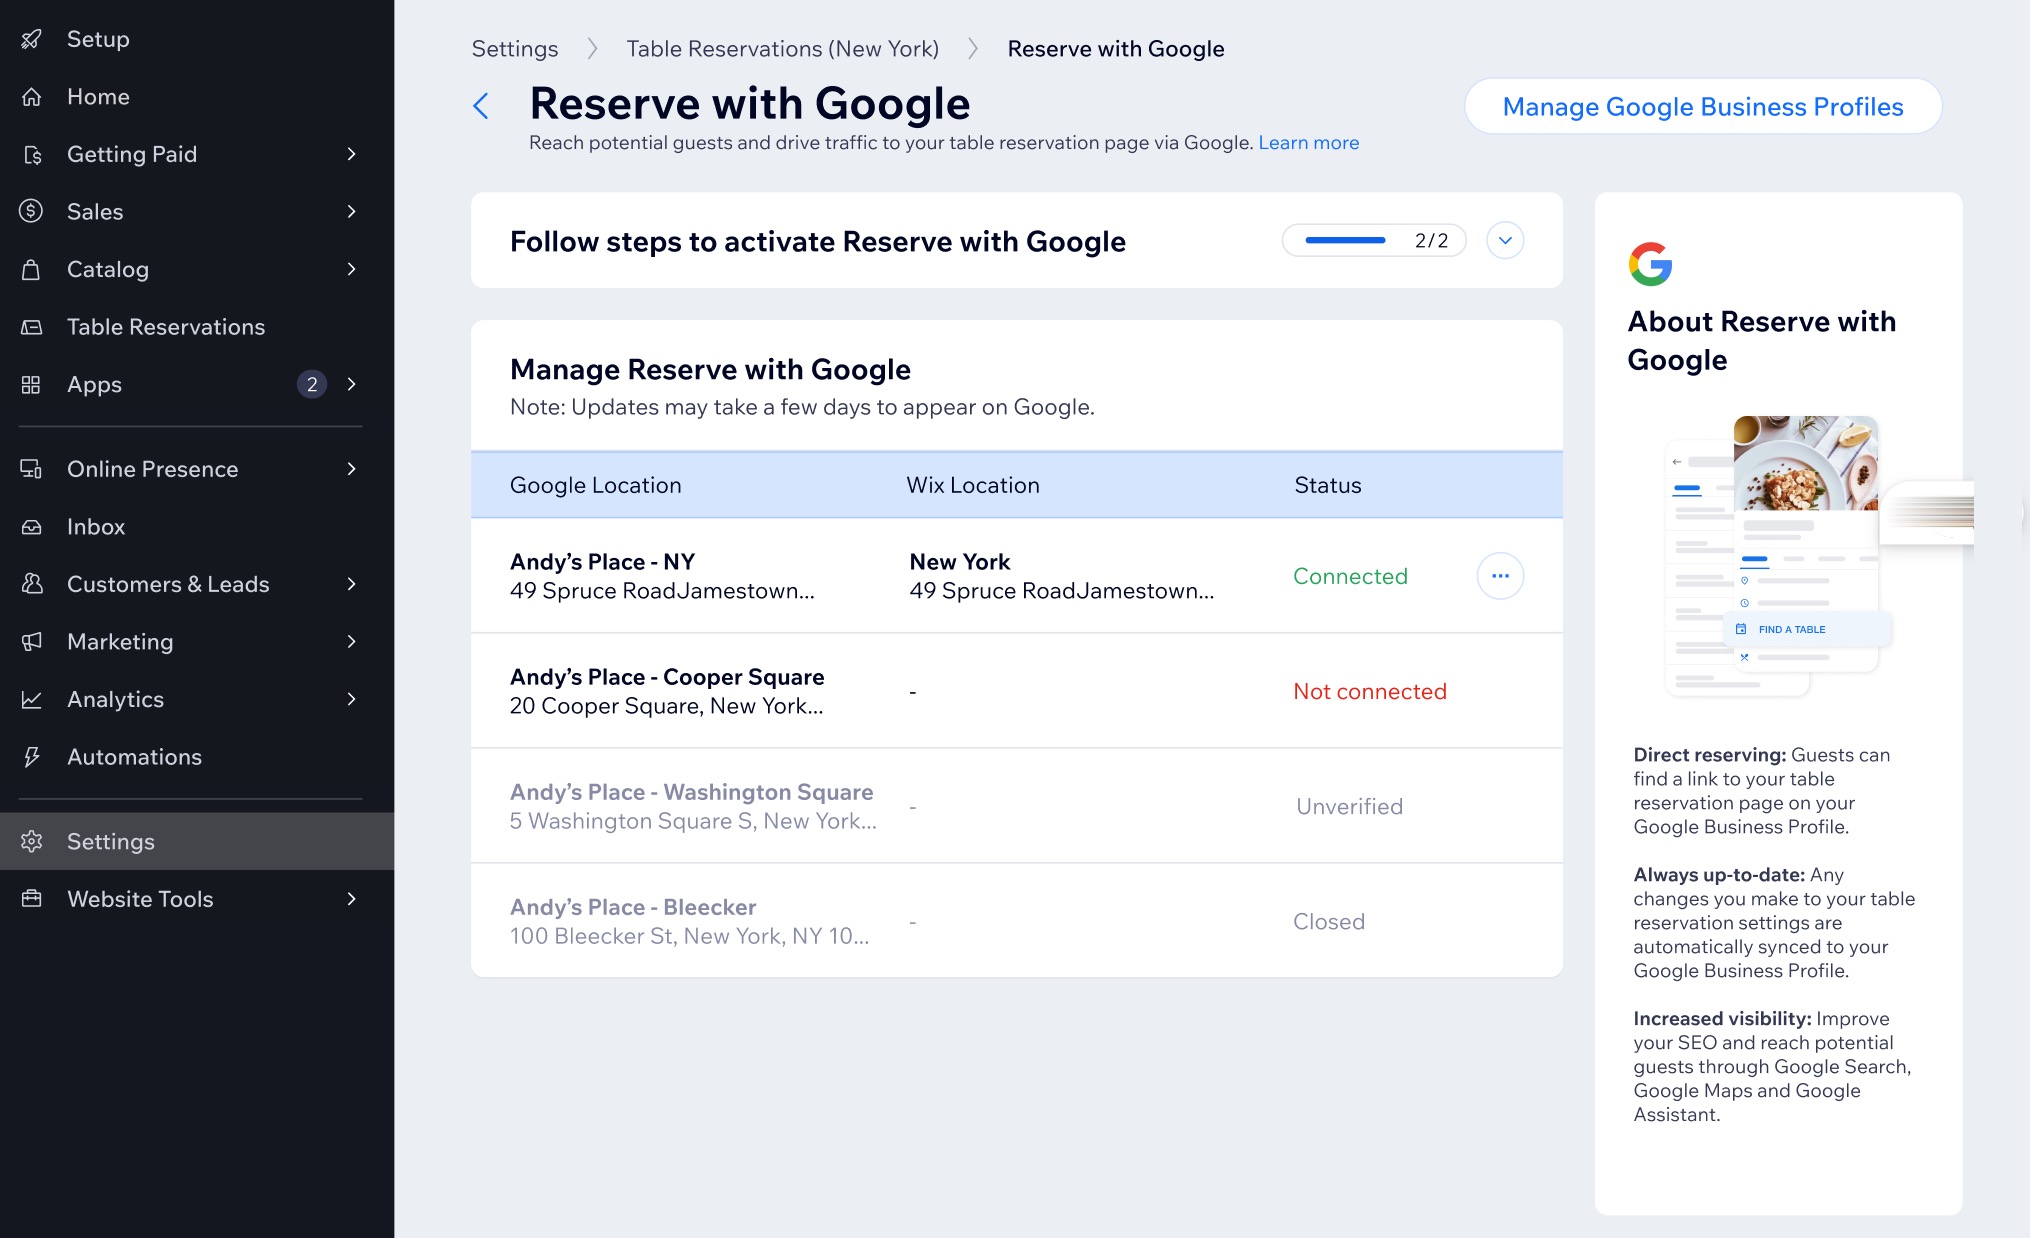Expand the Catalog submenu arrow

pyautogui.click(x=351, y=269)
